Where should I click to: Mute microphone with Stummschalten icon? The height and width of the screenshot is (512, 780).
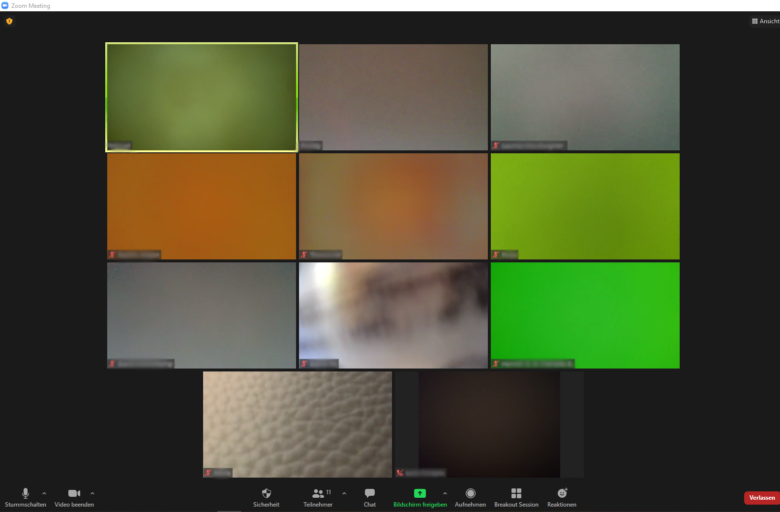(25, 494)
